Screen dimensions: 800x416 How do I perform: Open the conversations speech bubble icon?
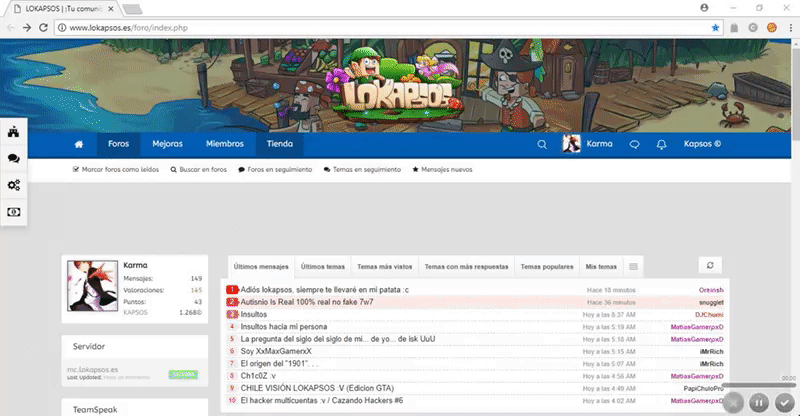pos(634,144)
